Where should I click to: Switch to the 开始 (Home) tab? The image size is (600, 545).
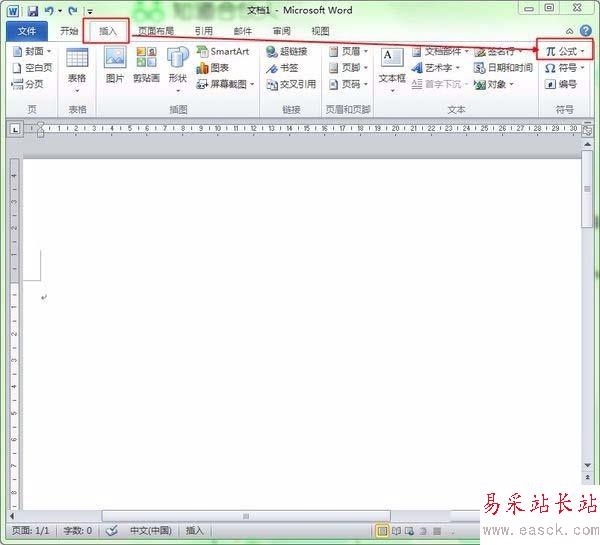click(69, 31)
